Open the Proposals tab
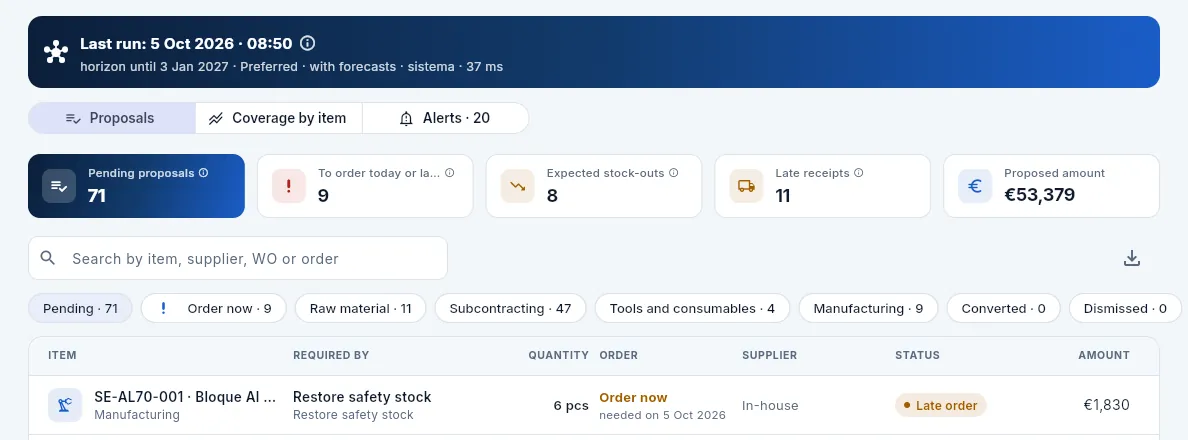The width and height of the screenshot is (1188, 440). (111, 118)
